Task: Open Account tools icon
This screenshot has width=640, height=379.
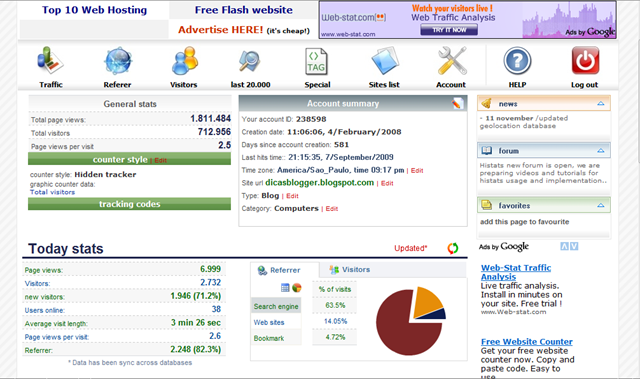Action: 452,60
